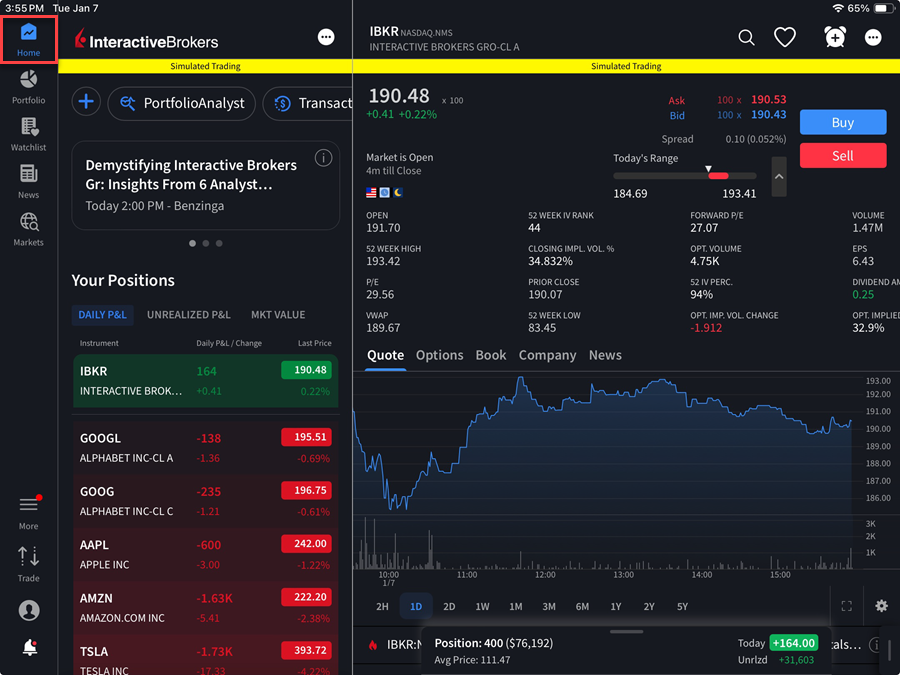Switch positions view to Mkt Value
The image size is (900, 675).
point(278,315)
